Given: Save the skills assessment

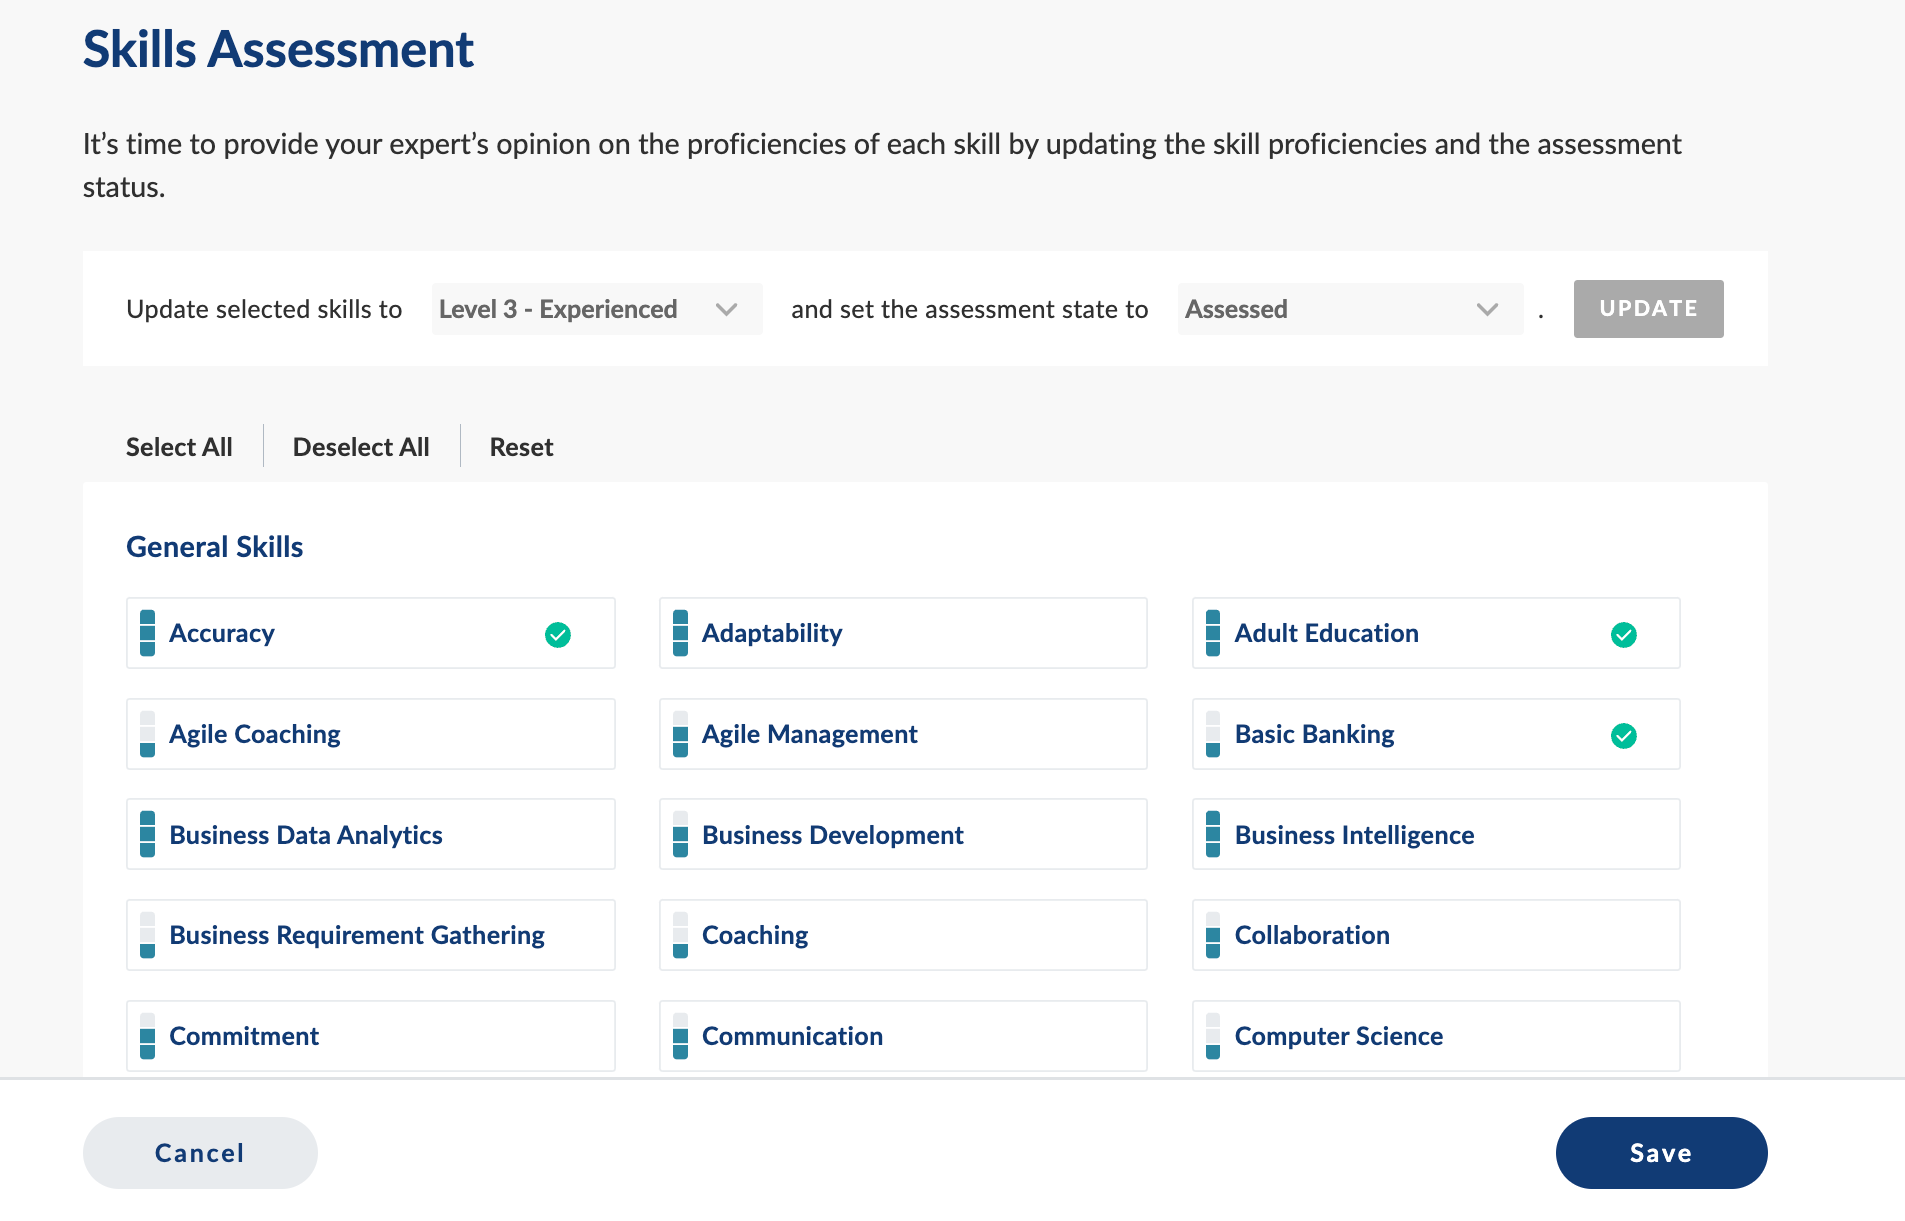Looking at the screenshot, I should click(1660, 1153).
